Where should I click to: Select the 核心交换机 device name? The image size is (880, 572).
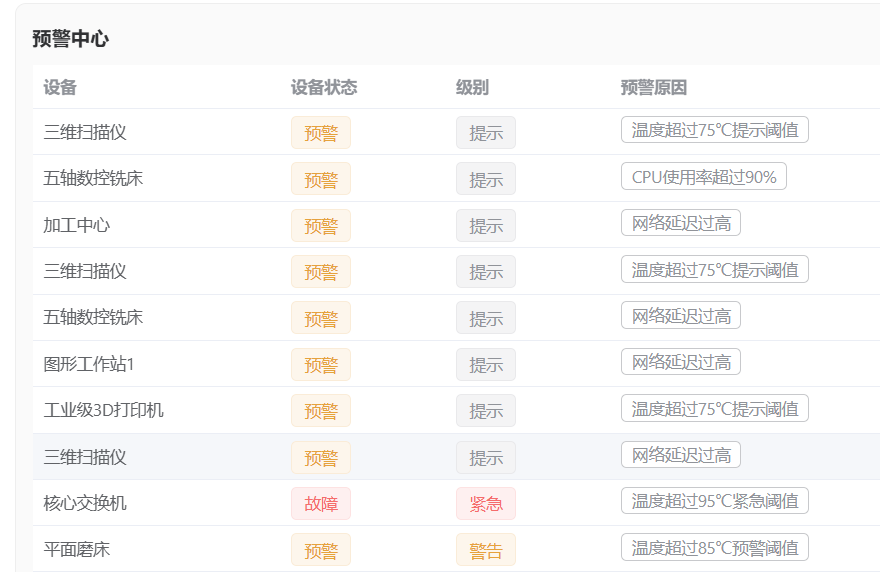(85, 503)
